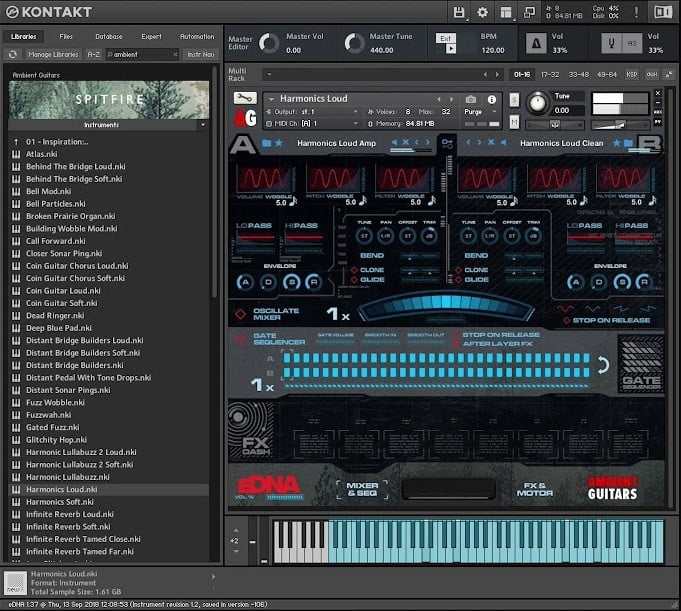Toggle the Ext sync button
The image size is (681, 611).
pos(446,38)
